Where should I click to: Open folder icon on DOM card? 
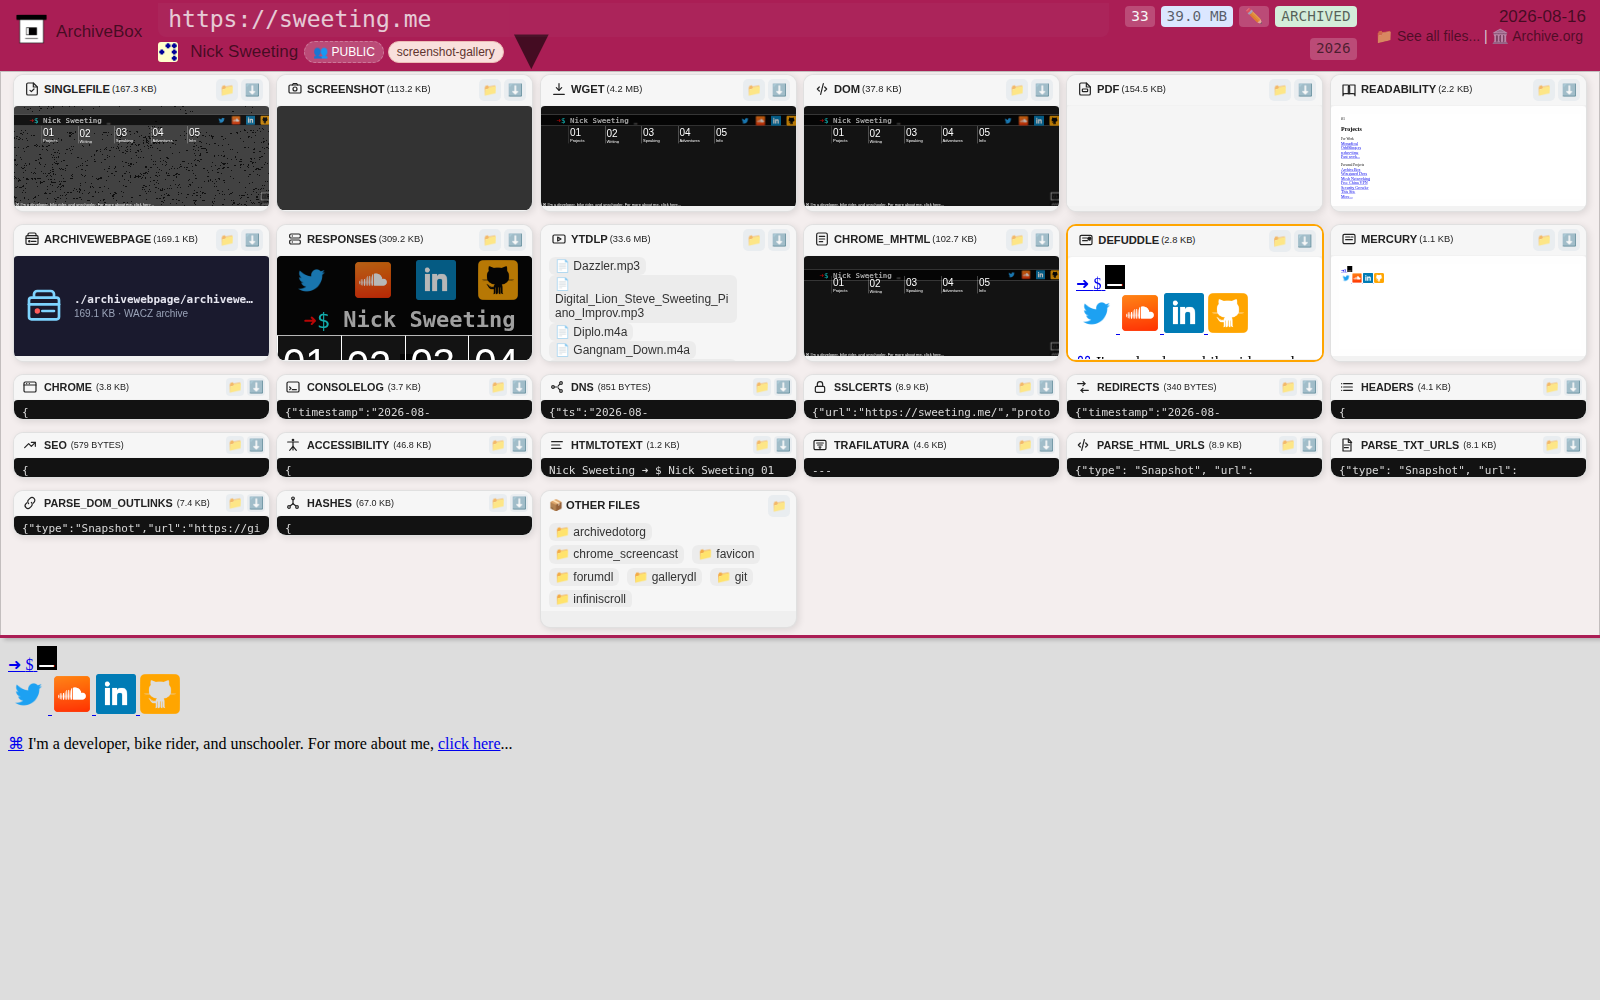pyautogui.click(x=1017, y=90)
